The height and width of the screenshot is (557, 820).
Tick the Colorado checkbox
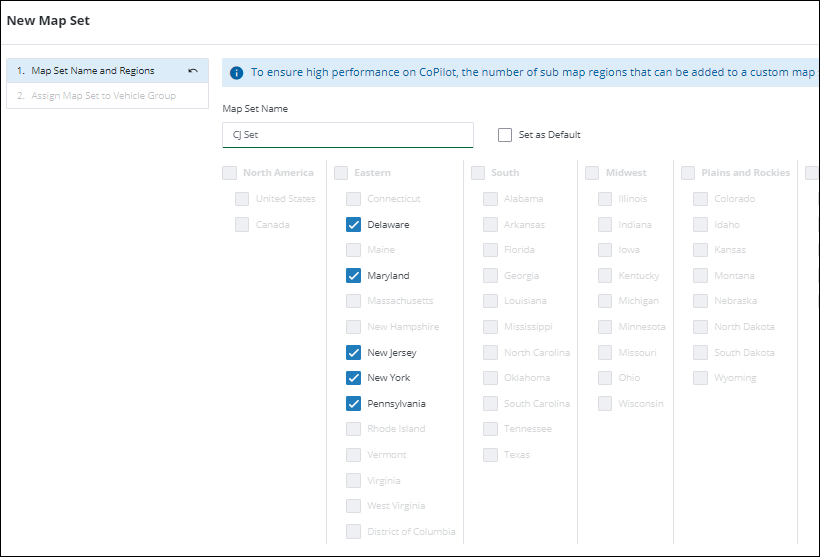pyautogui.click(x=700, y=199)
